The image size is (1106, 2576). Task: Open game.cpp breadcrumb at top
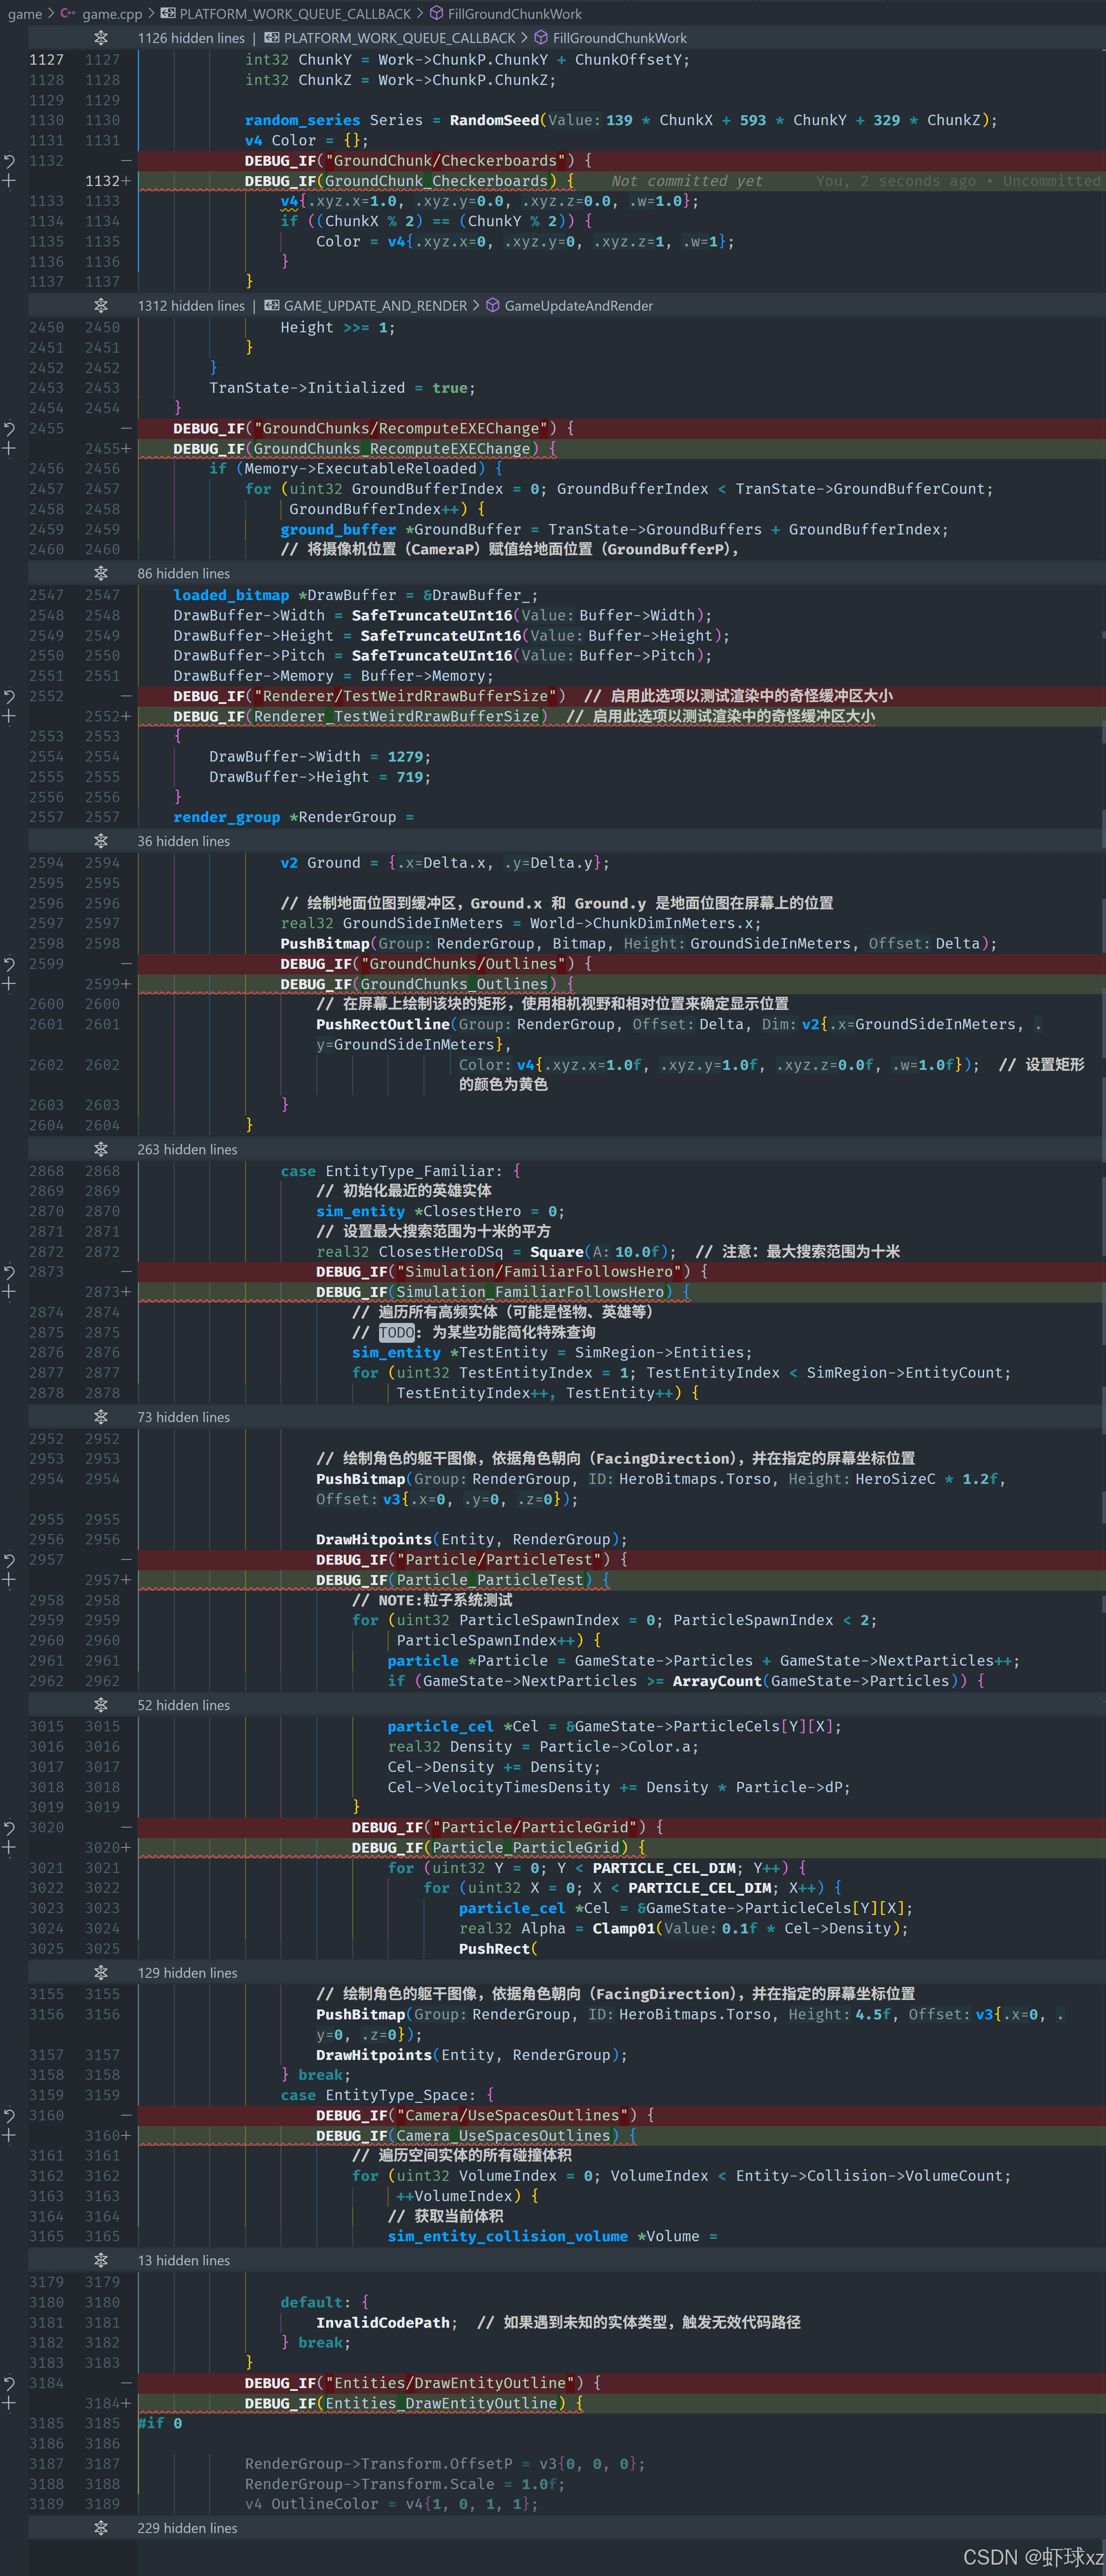tap(111, 14)
